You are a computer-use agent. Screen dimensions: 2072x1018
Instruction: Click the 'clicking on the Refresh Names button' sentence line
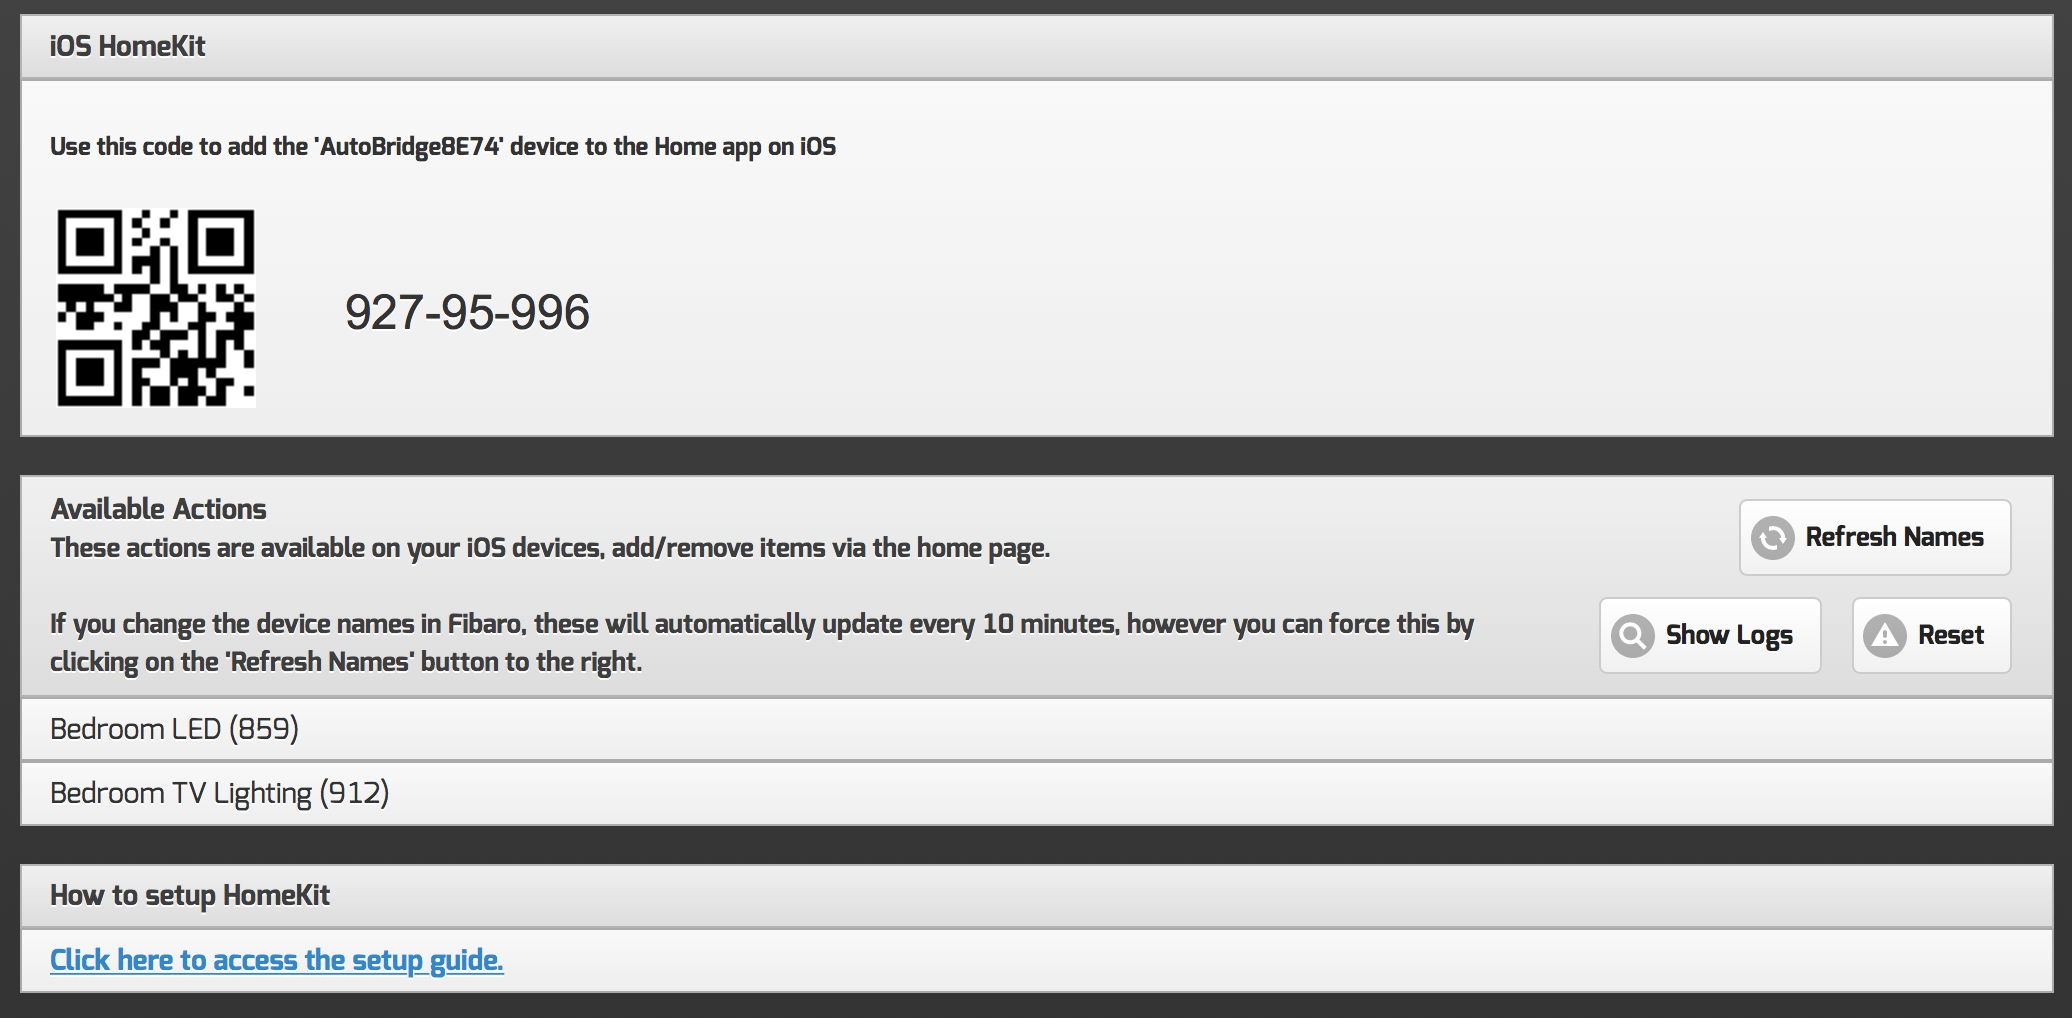tap(346, 662)
